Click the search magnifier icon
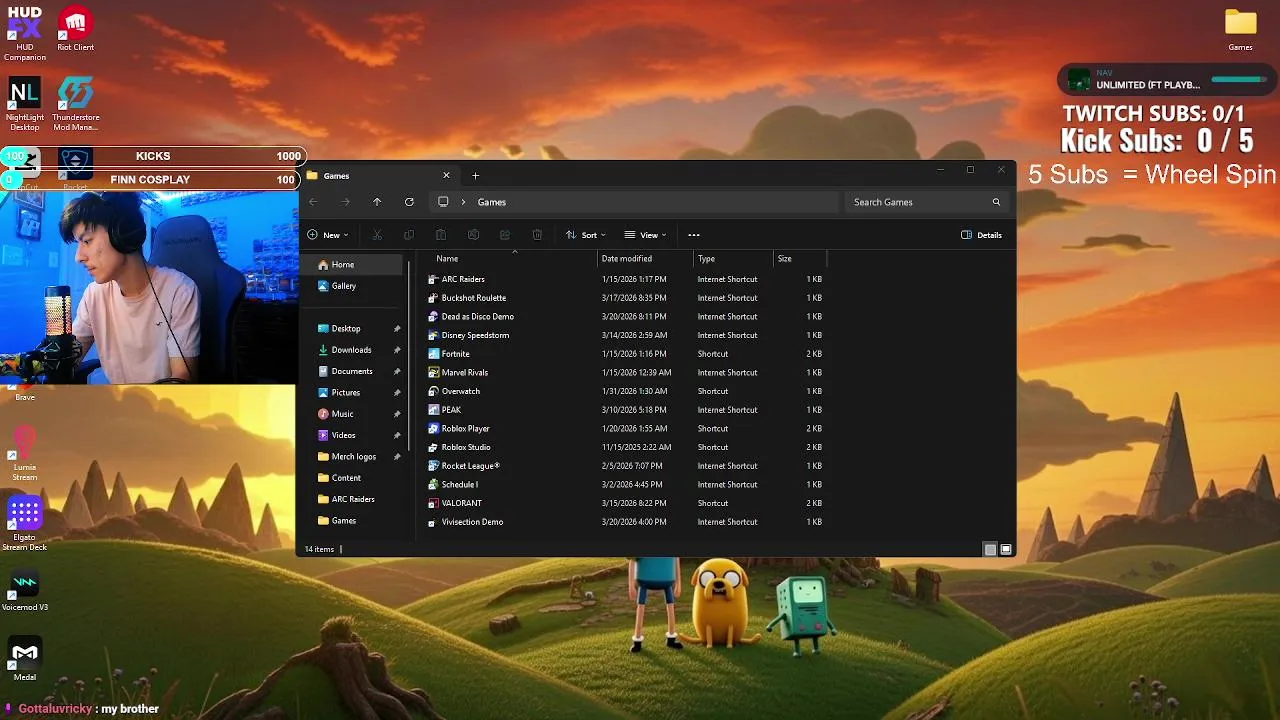This screenshot has height=720, width=1280. pos(996,202)
